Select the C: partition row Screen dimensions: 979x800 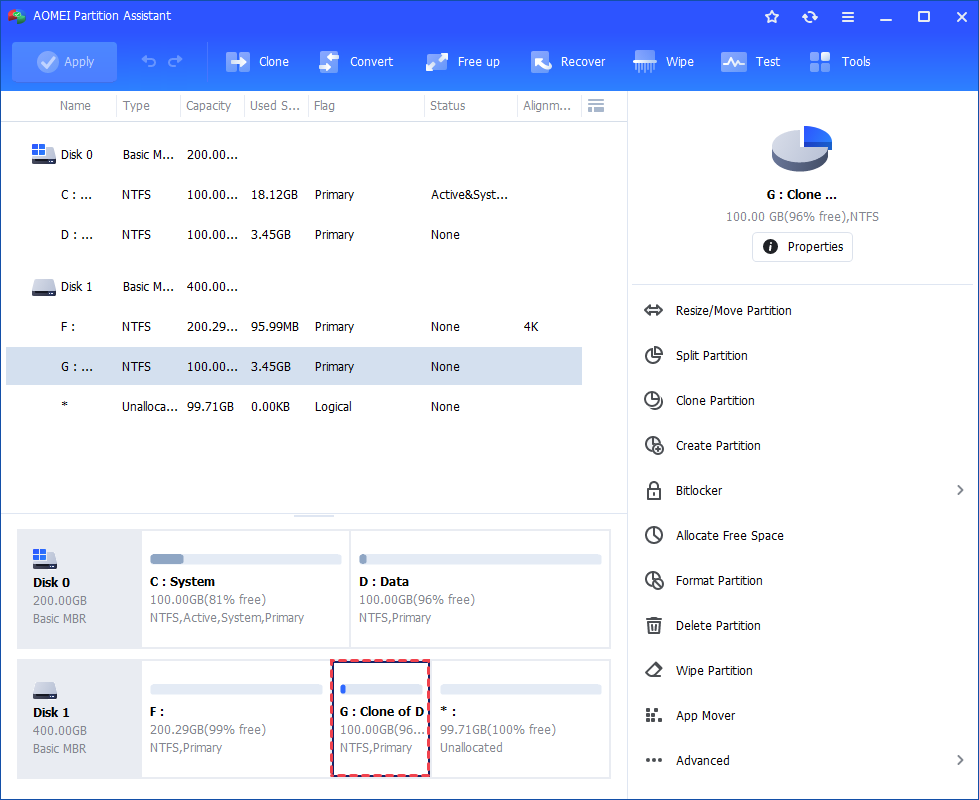click(294, 194)
